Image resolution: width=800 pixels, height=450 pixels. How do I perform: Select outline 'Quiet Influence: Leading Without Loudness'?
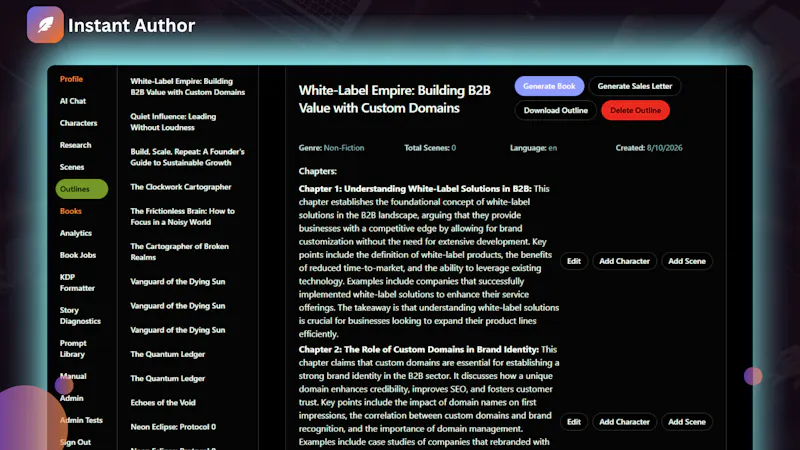click(x=173, y=122)
